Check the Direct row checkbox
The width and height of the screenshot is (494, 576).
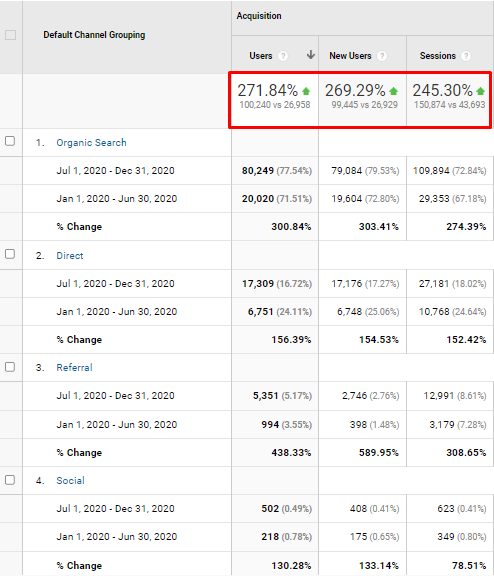[x=10, y=254]
